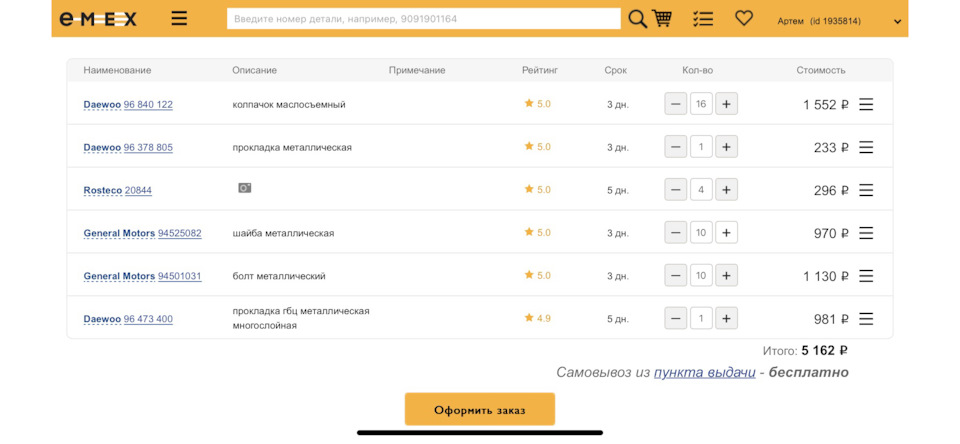
Task: Open the shopping cart icon
Action: [662, 18]
